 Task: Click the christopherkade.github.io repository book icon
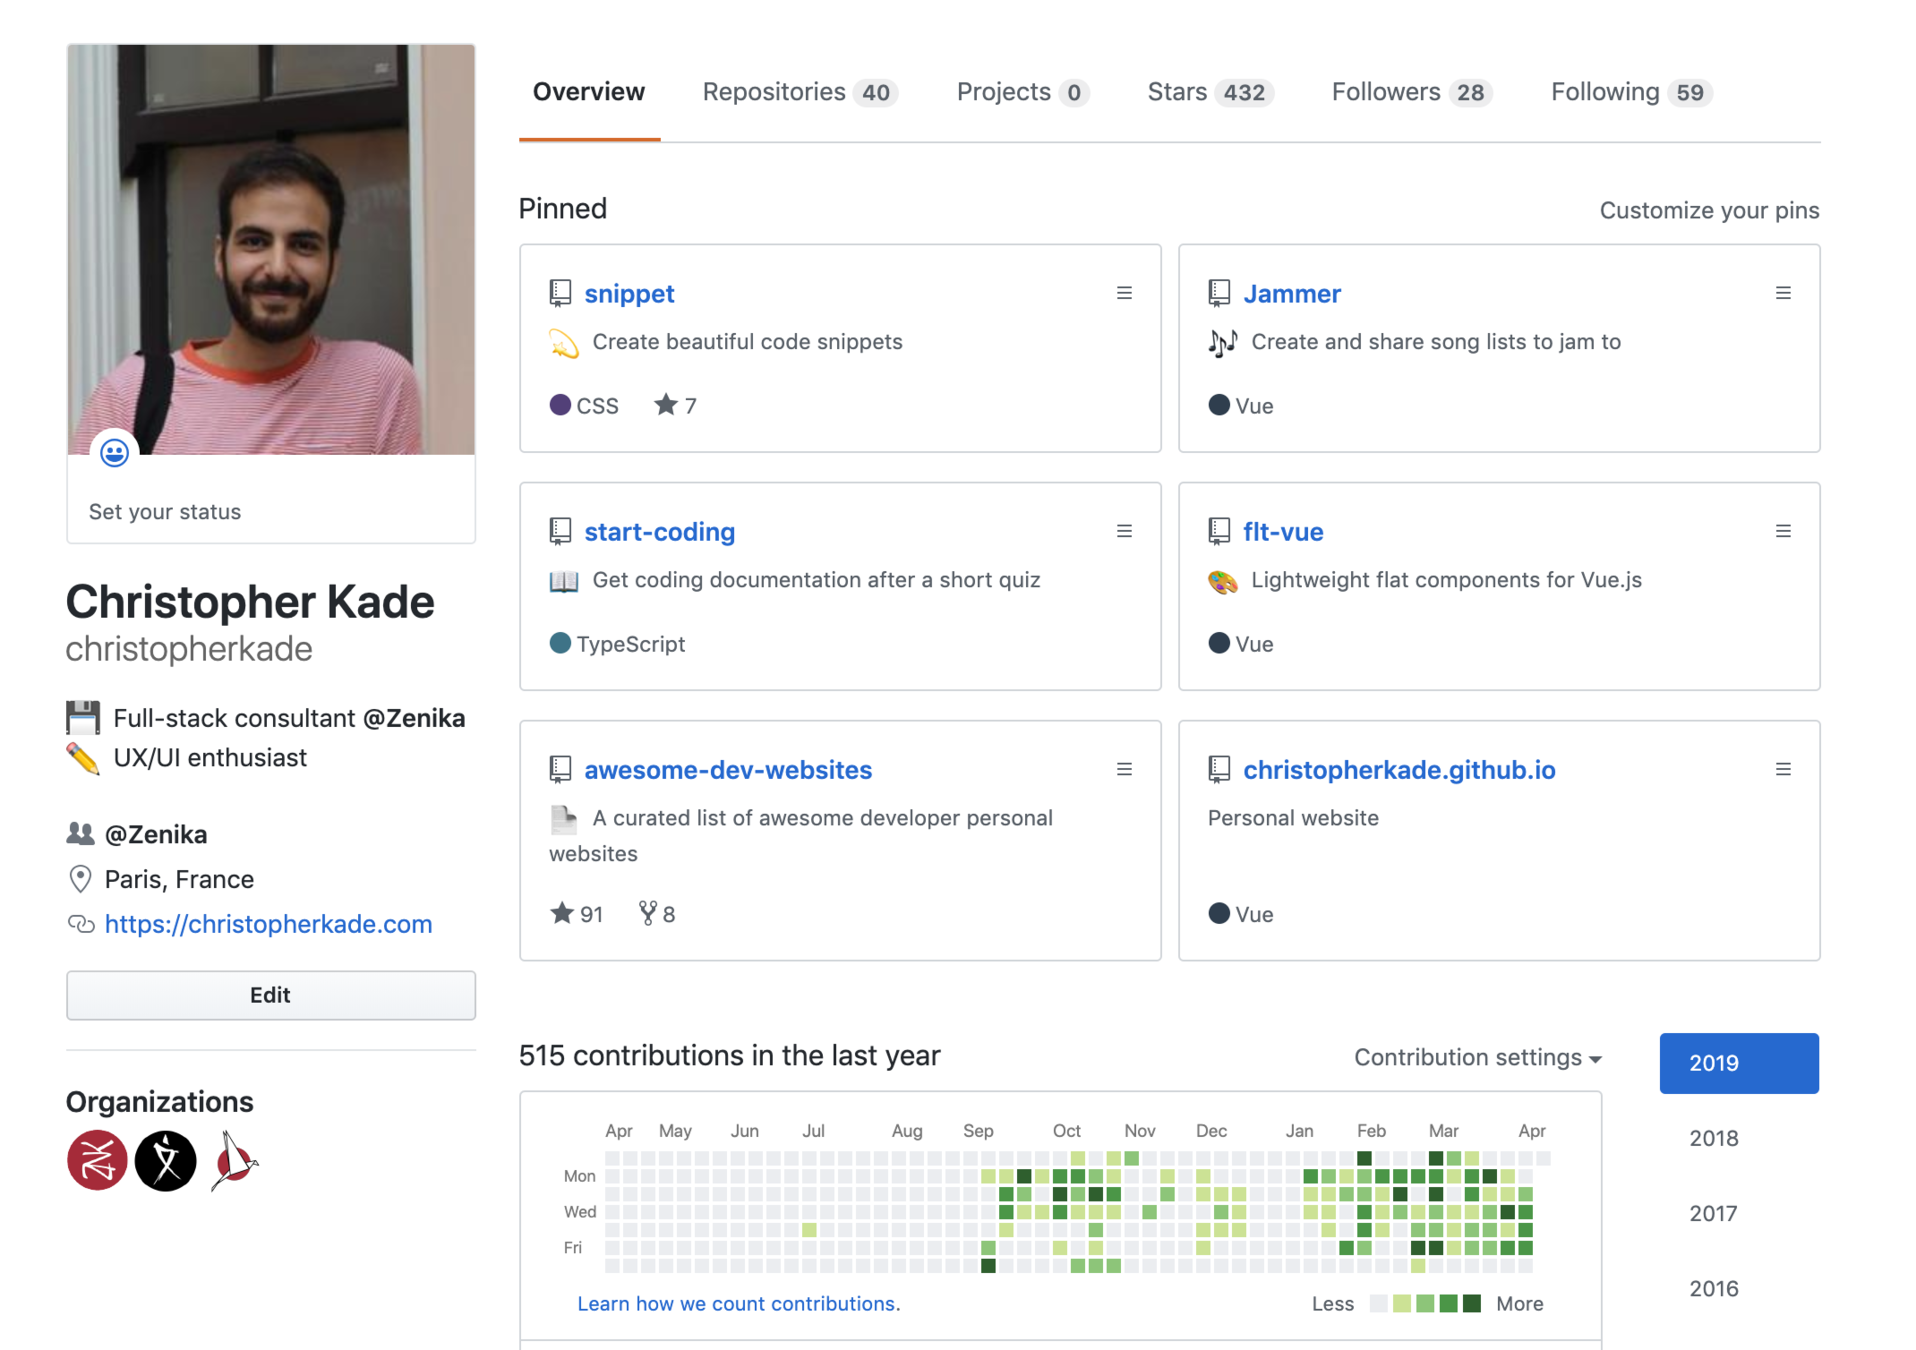tap(1219, 769)
